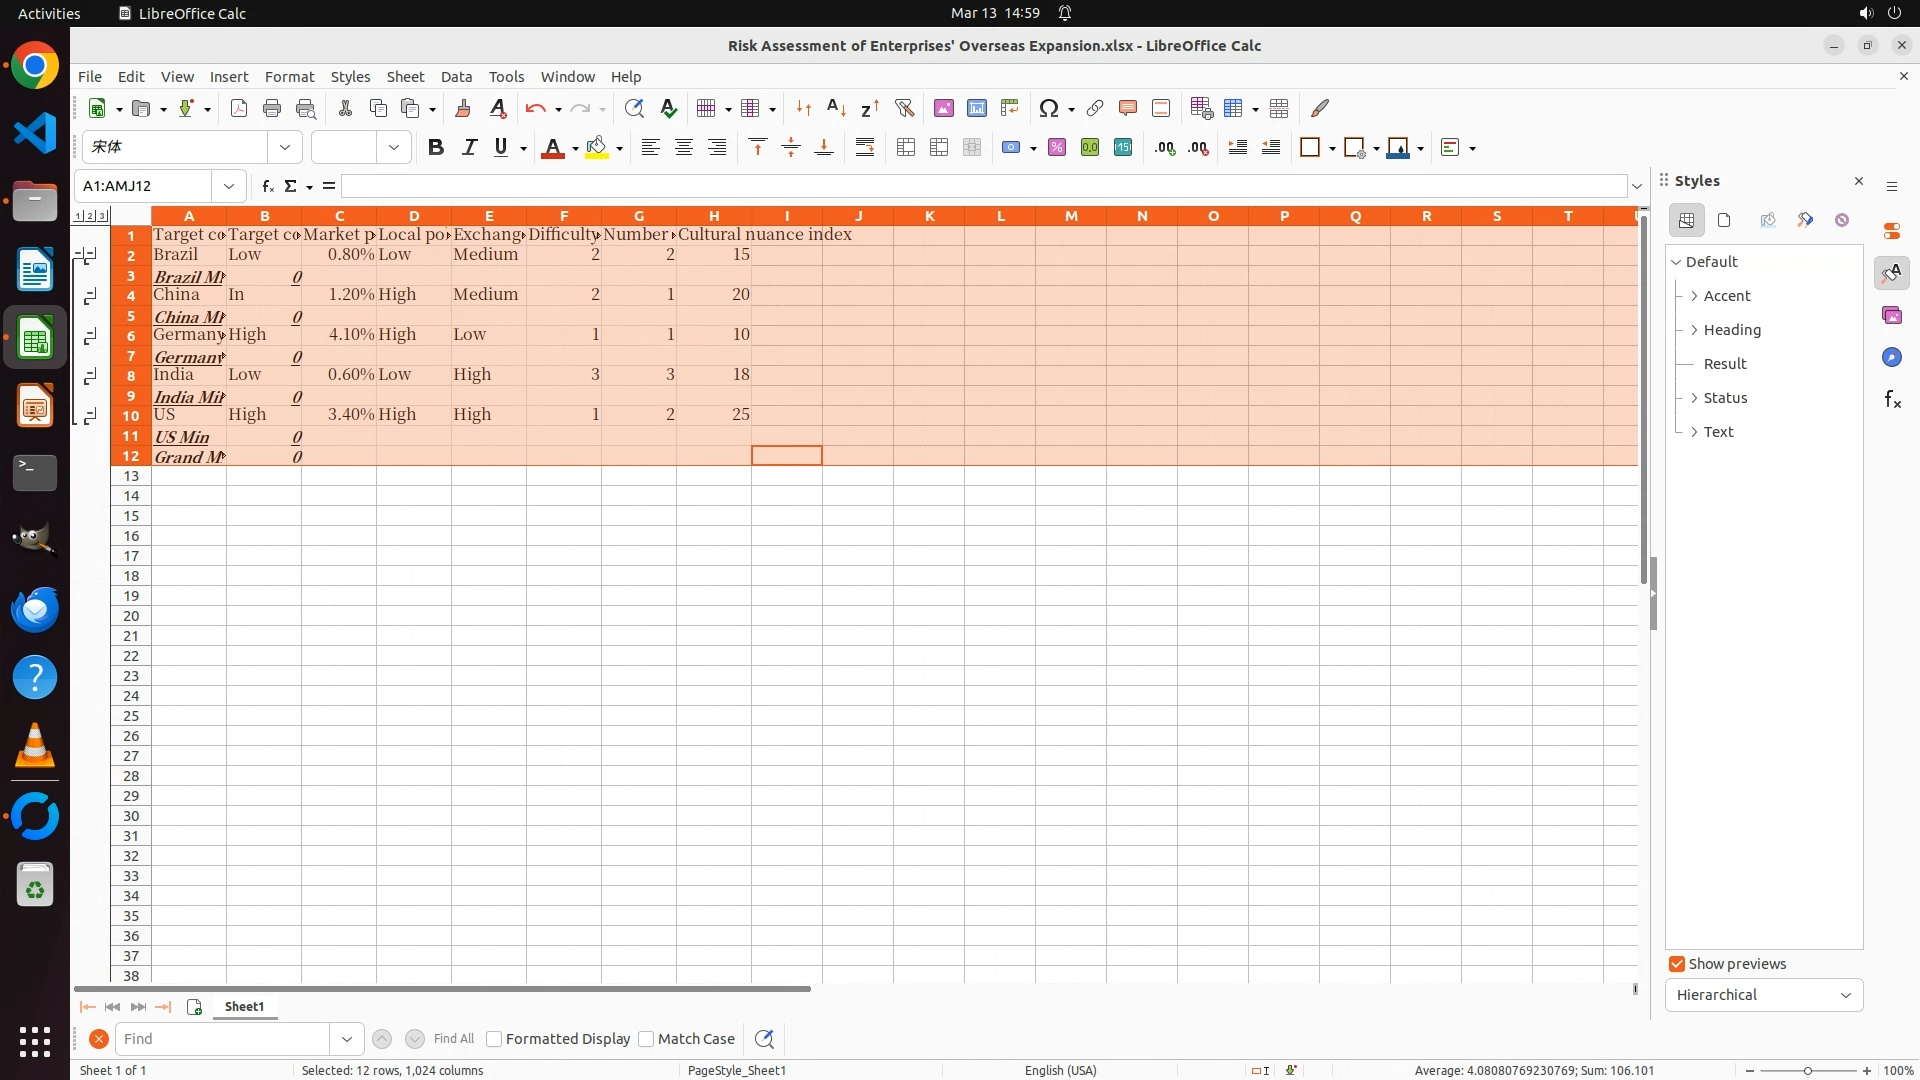Image resolution: width=1920 pixels, height=1080 pixels.
Task: Click the Function Wizard icon
Action: [x=267, y=186]
